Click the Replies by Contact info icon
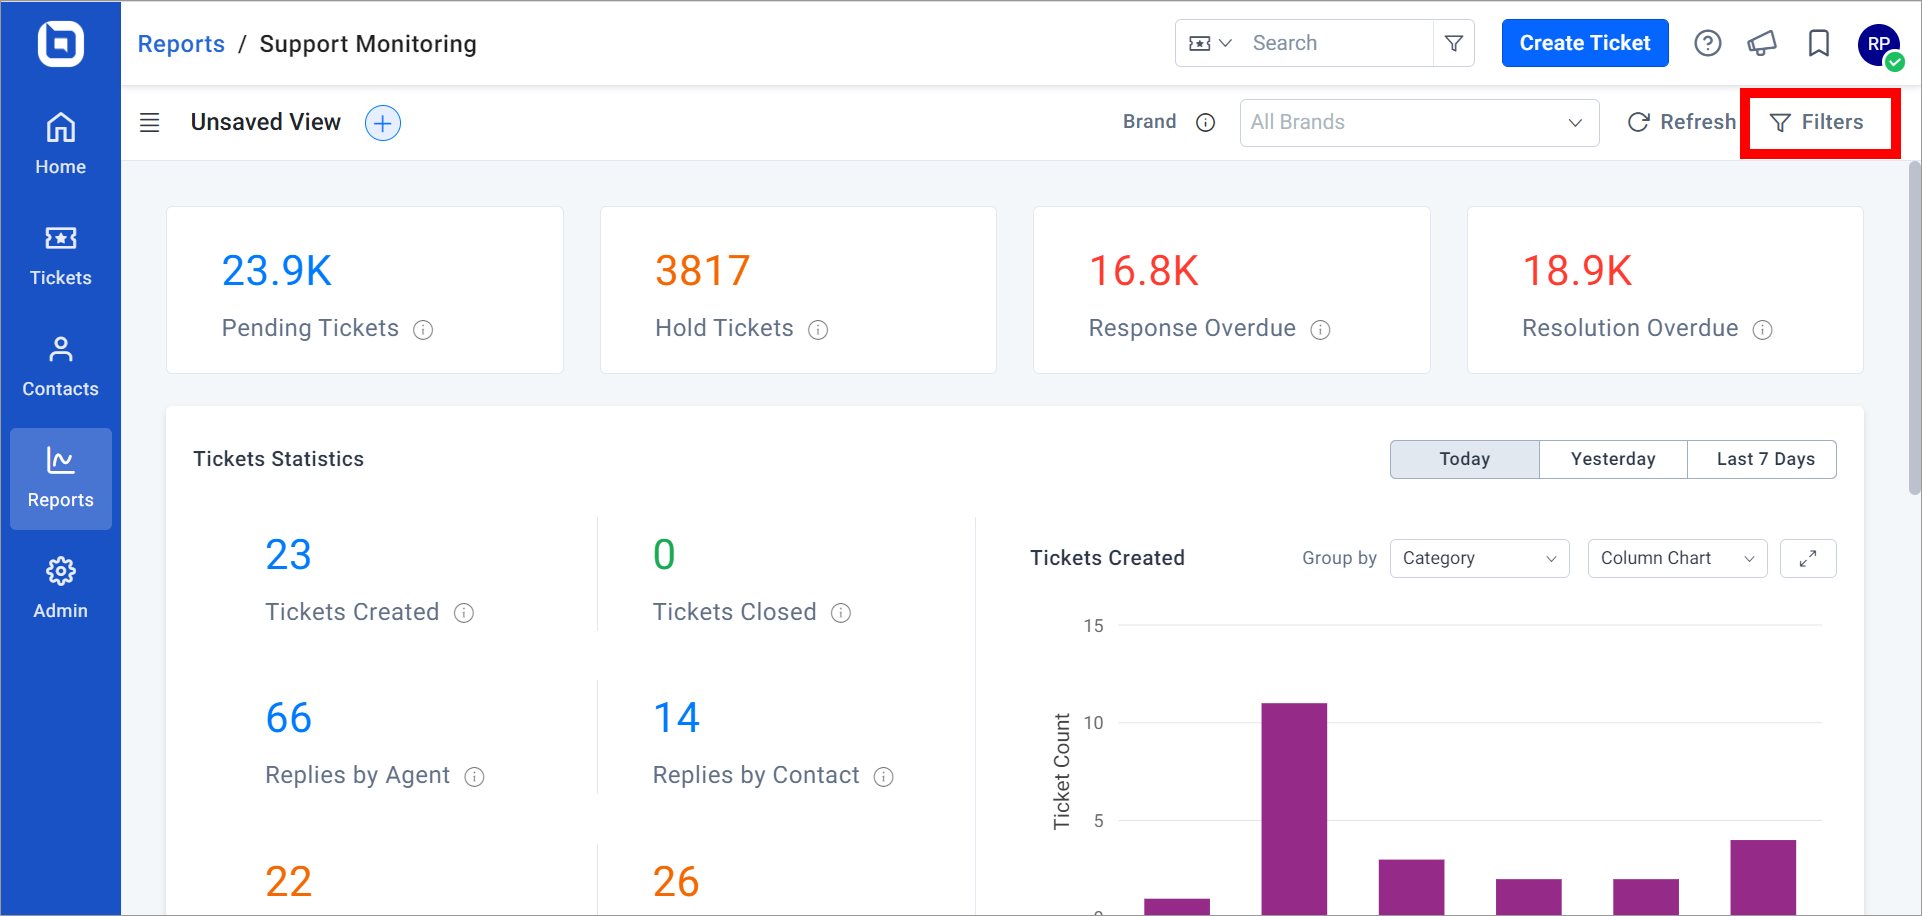This screenshot has width=1922, height=916. pos(884,777)
